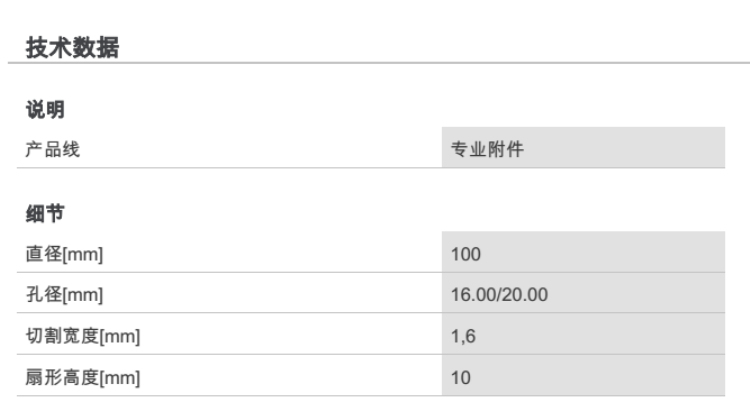750x420 pixels.
Task: Click the segment height value 10
Action: coord(462,379)
